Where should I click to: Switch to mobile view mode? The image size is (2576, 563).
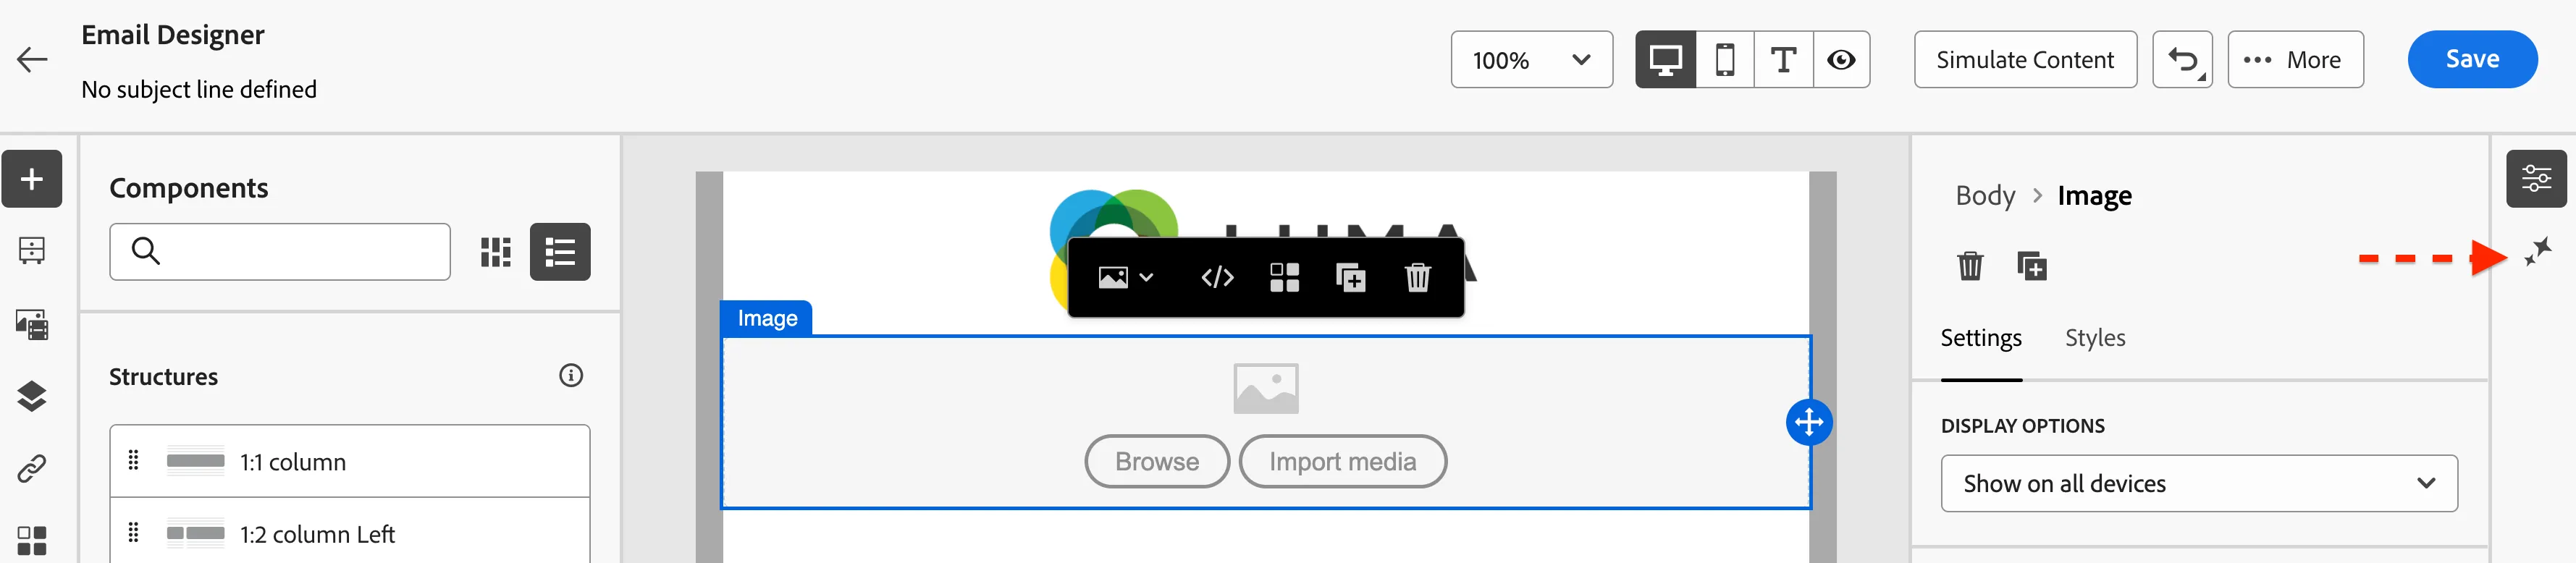pos(1725,60)
